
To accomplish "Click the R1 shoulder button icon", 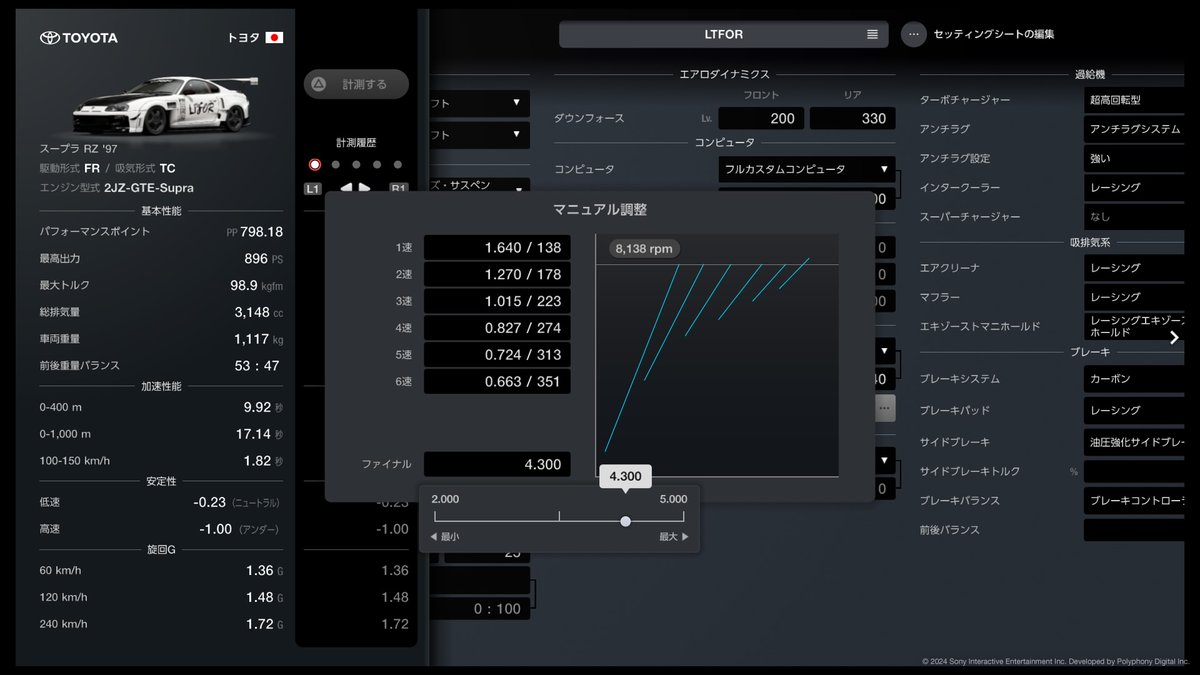I will [399, 188].
